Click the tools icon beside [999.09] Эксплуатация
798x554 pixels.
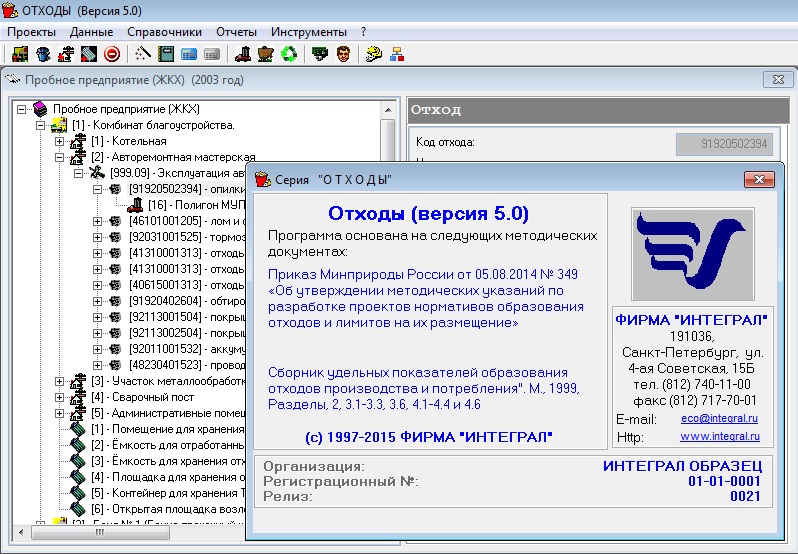coord(97,173)
